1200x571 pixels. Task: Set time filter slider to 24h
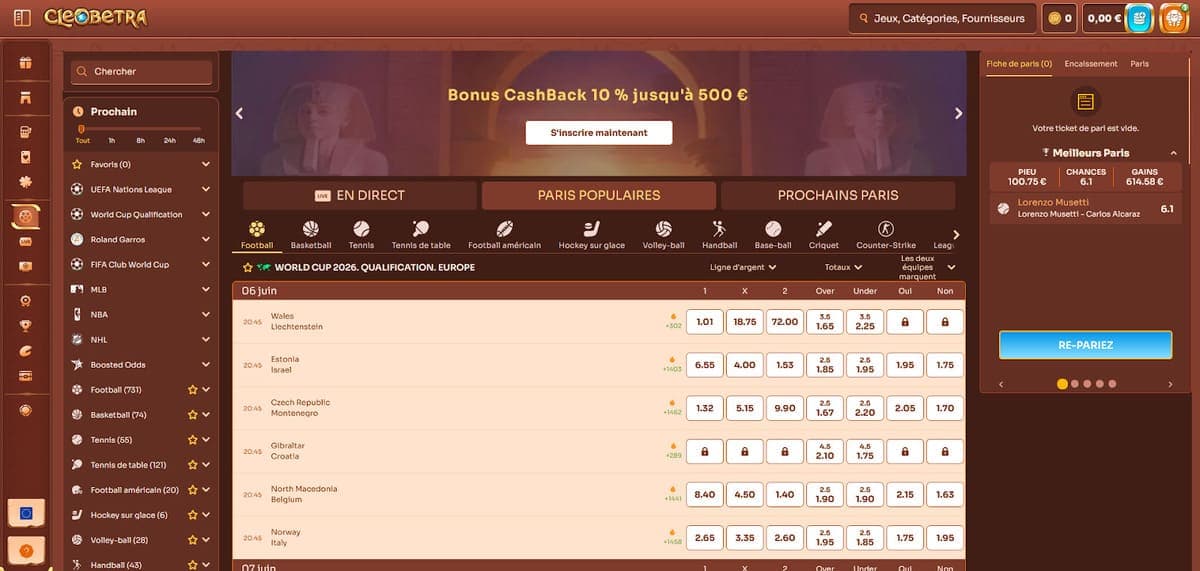[169, 141]
